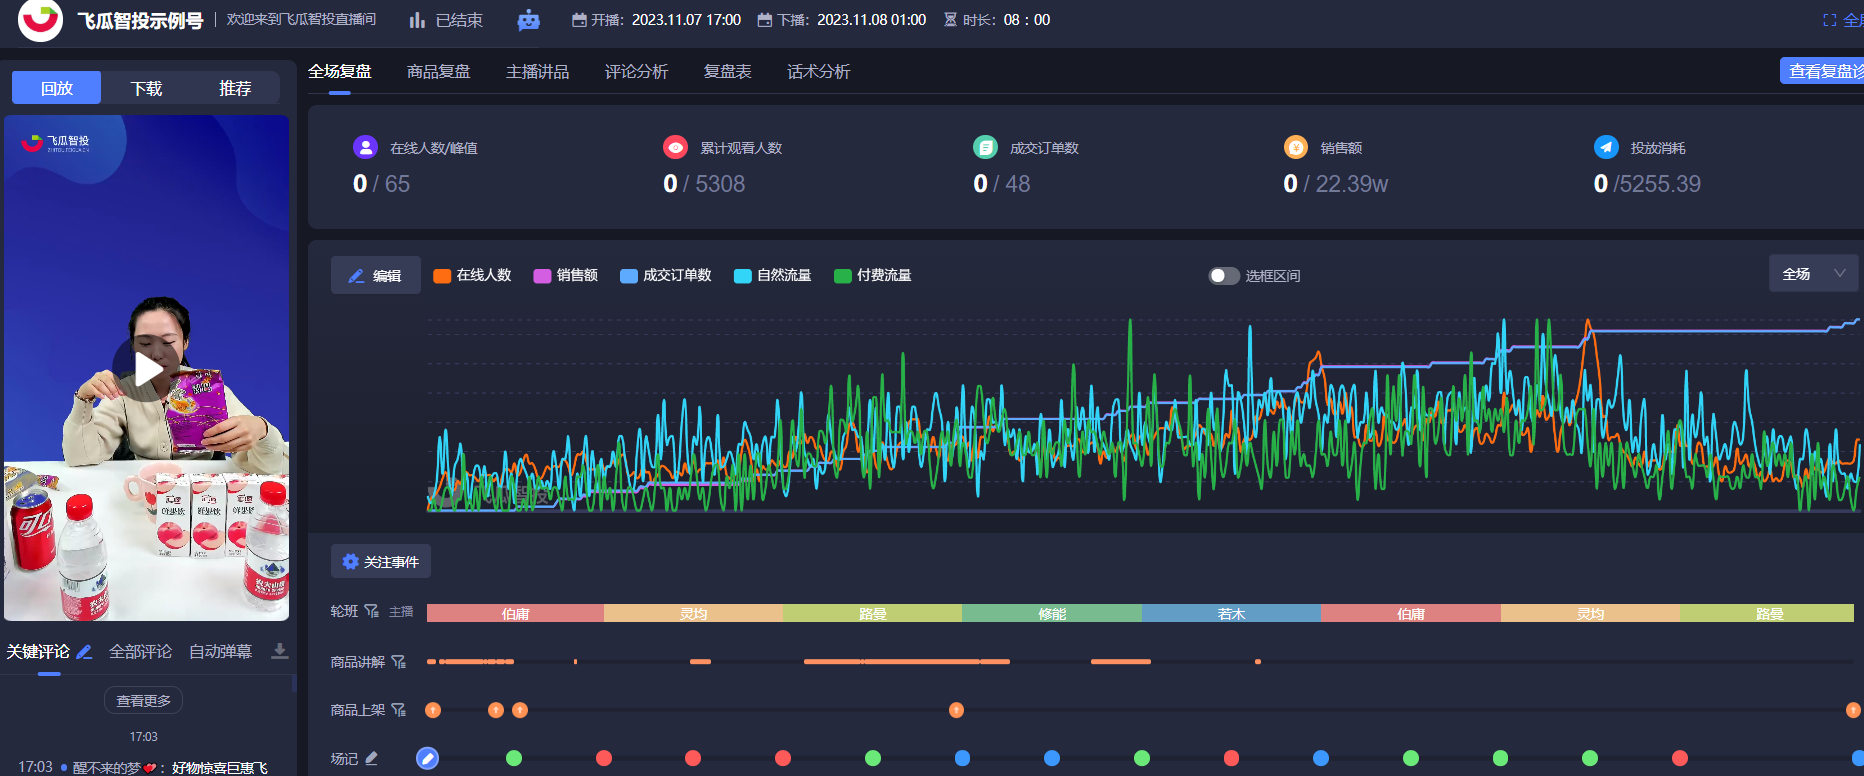Image resolution: width=1864 pixels, height=776 pixels.
Task: Switch to 评论分析 tab
Action: pos(637,72)
